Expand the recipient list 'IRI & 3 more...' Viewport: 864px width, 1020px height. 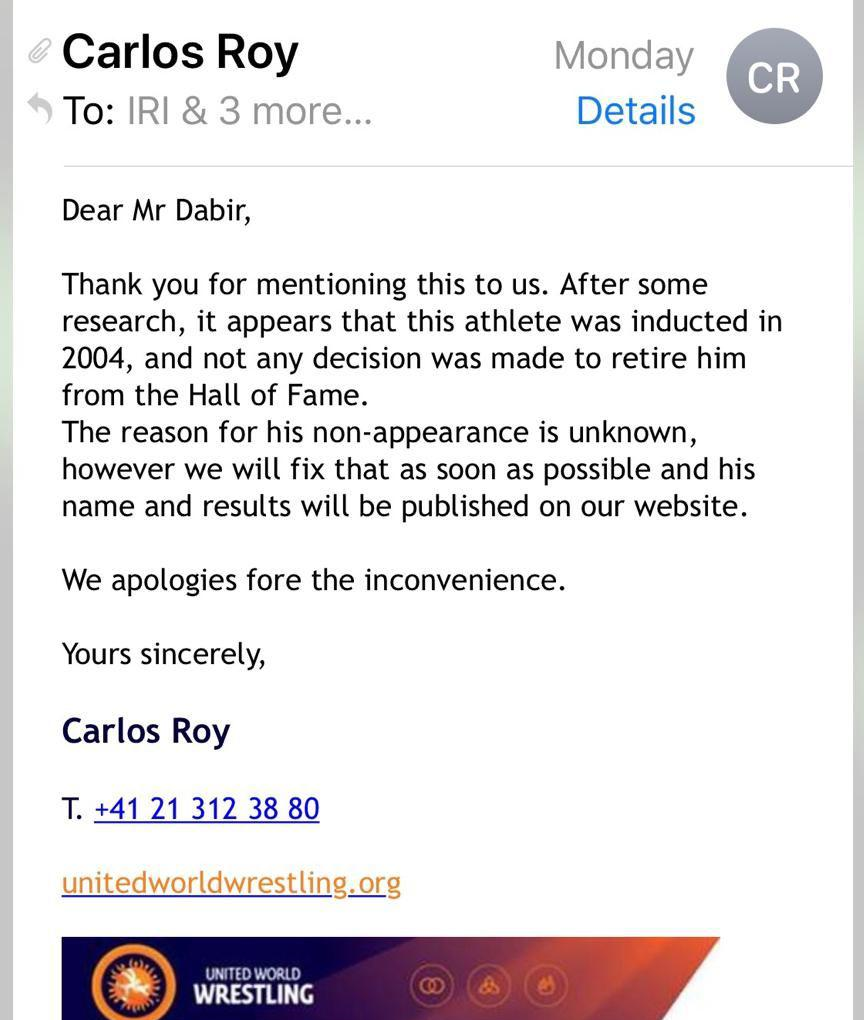click(x=250, y=111)
